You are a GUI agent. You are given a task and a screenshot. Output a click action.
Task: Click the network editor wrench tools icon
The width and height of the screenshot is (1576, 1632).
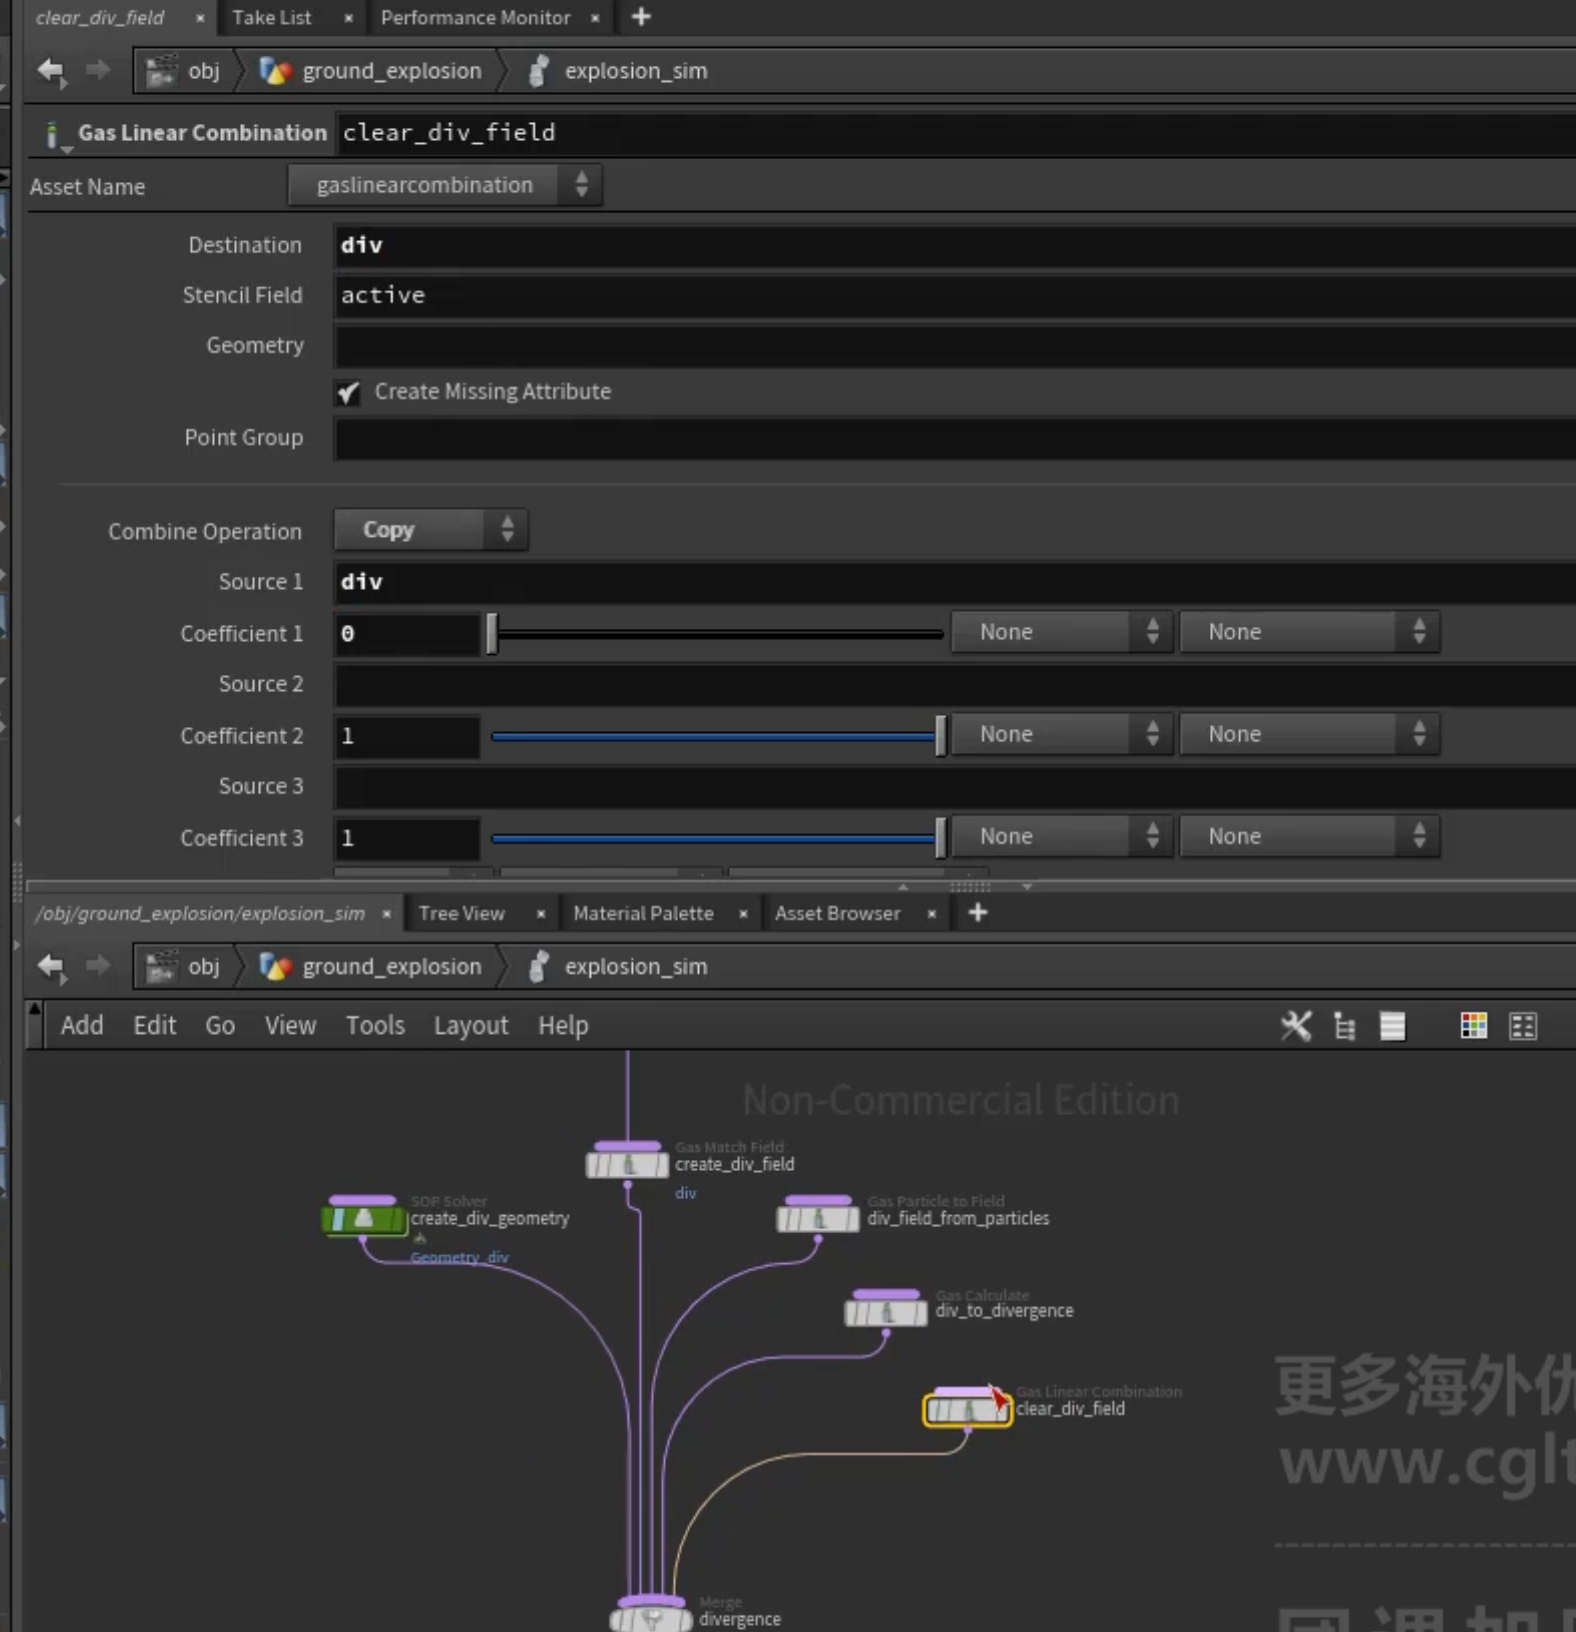(1296, 1025)
